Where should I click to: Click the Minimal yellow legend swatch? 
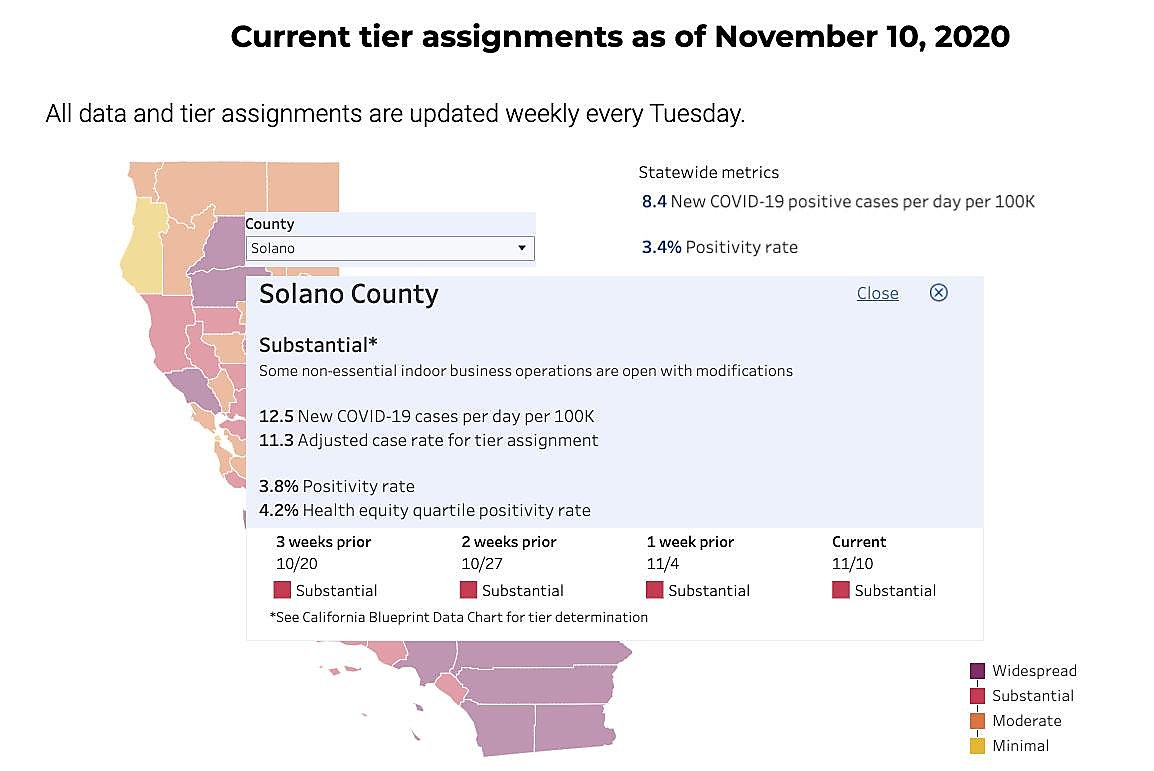click(976, 745)
